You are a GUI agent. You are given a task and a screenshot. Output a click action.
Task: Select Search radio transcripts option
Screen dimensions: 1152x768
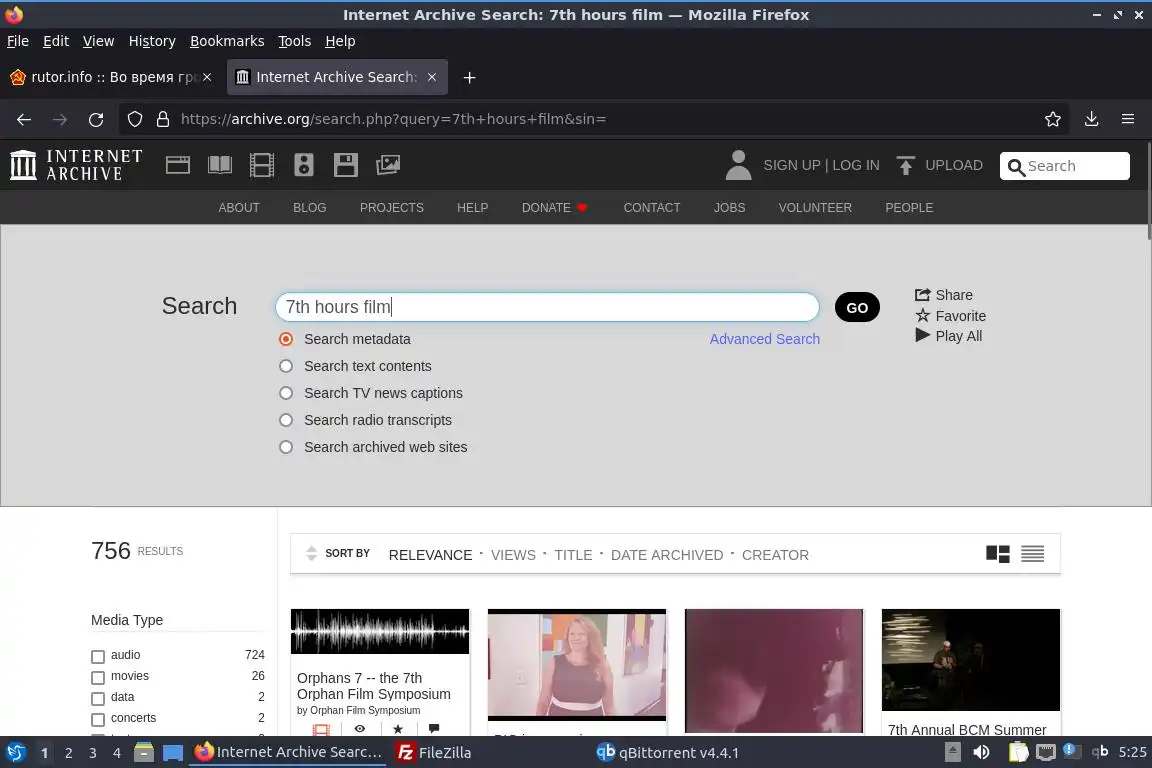(286, 420)
